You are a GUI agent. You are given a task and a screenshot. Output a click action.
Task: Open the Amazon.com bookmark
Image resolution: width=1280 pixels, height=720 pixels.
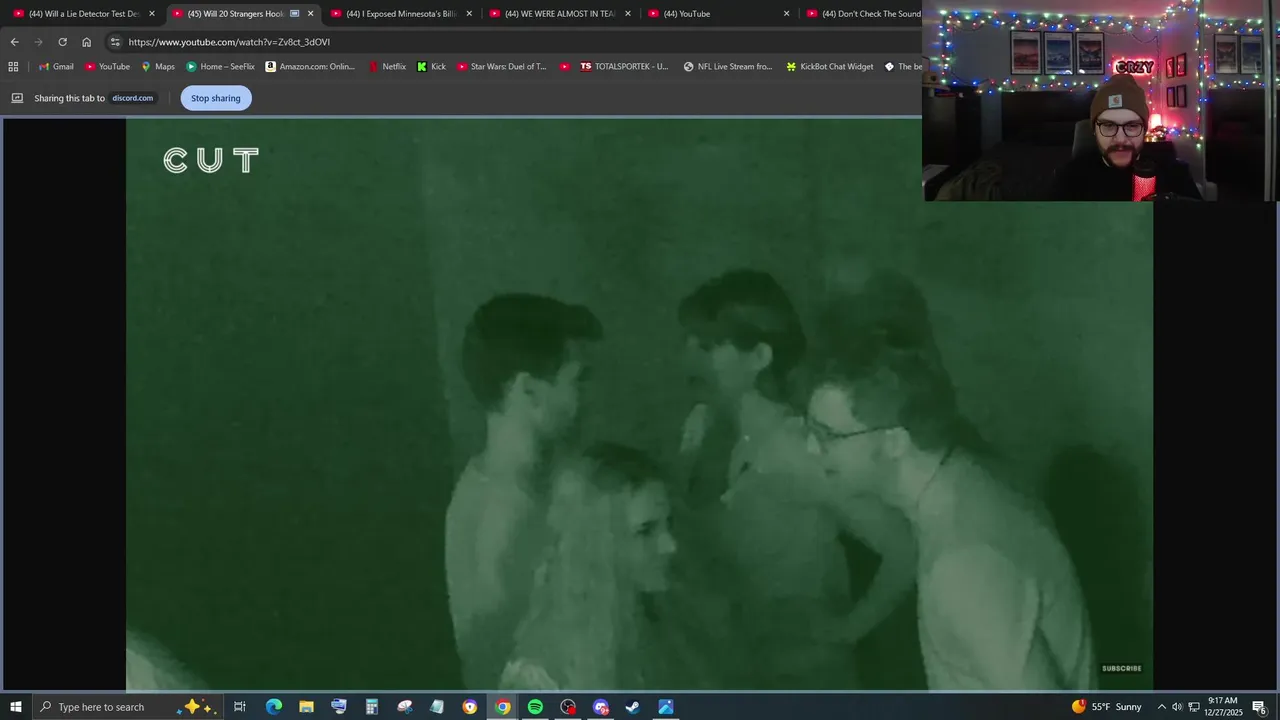(x=310, y=66)
